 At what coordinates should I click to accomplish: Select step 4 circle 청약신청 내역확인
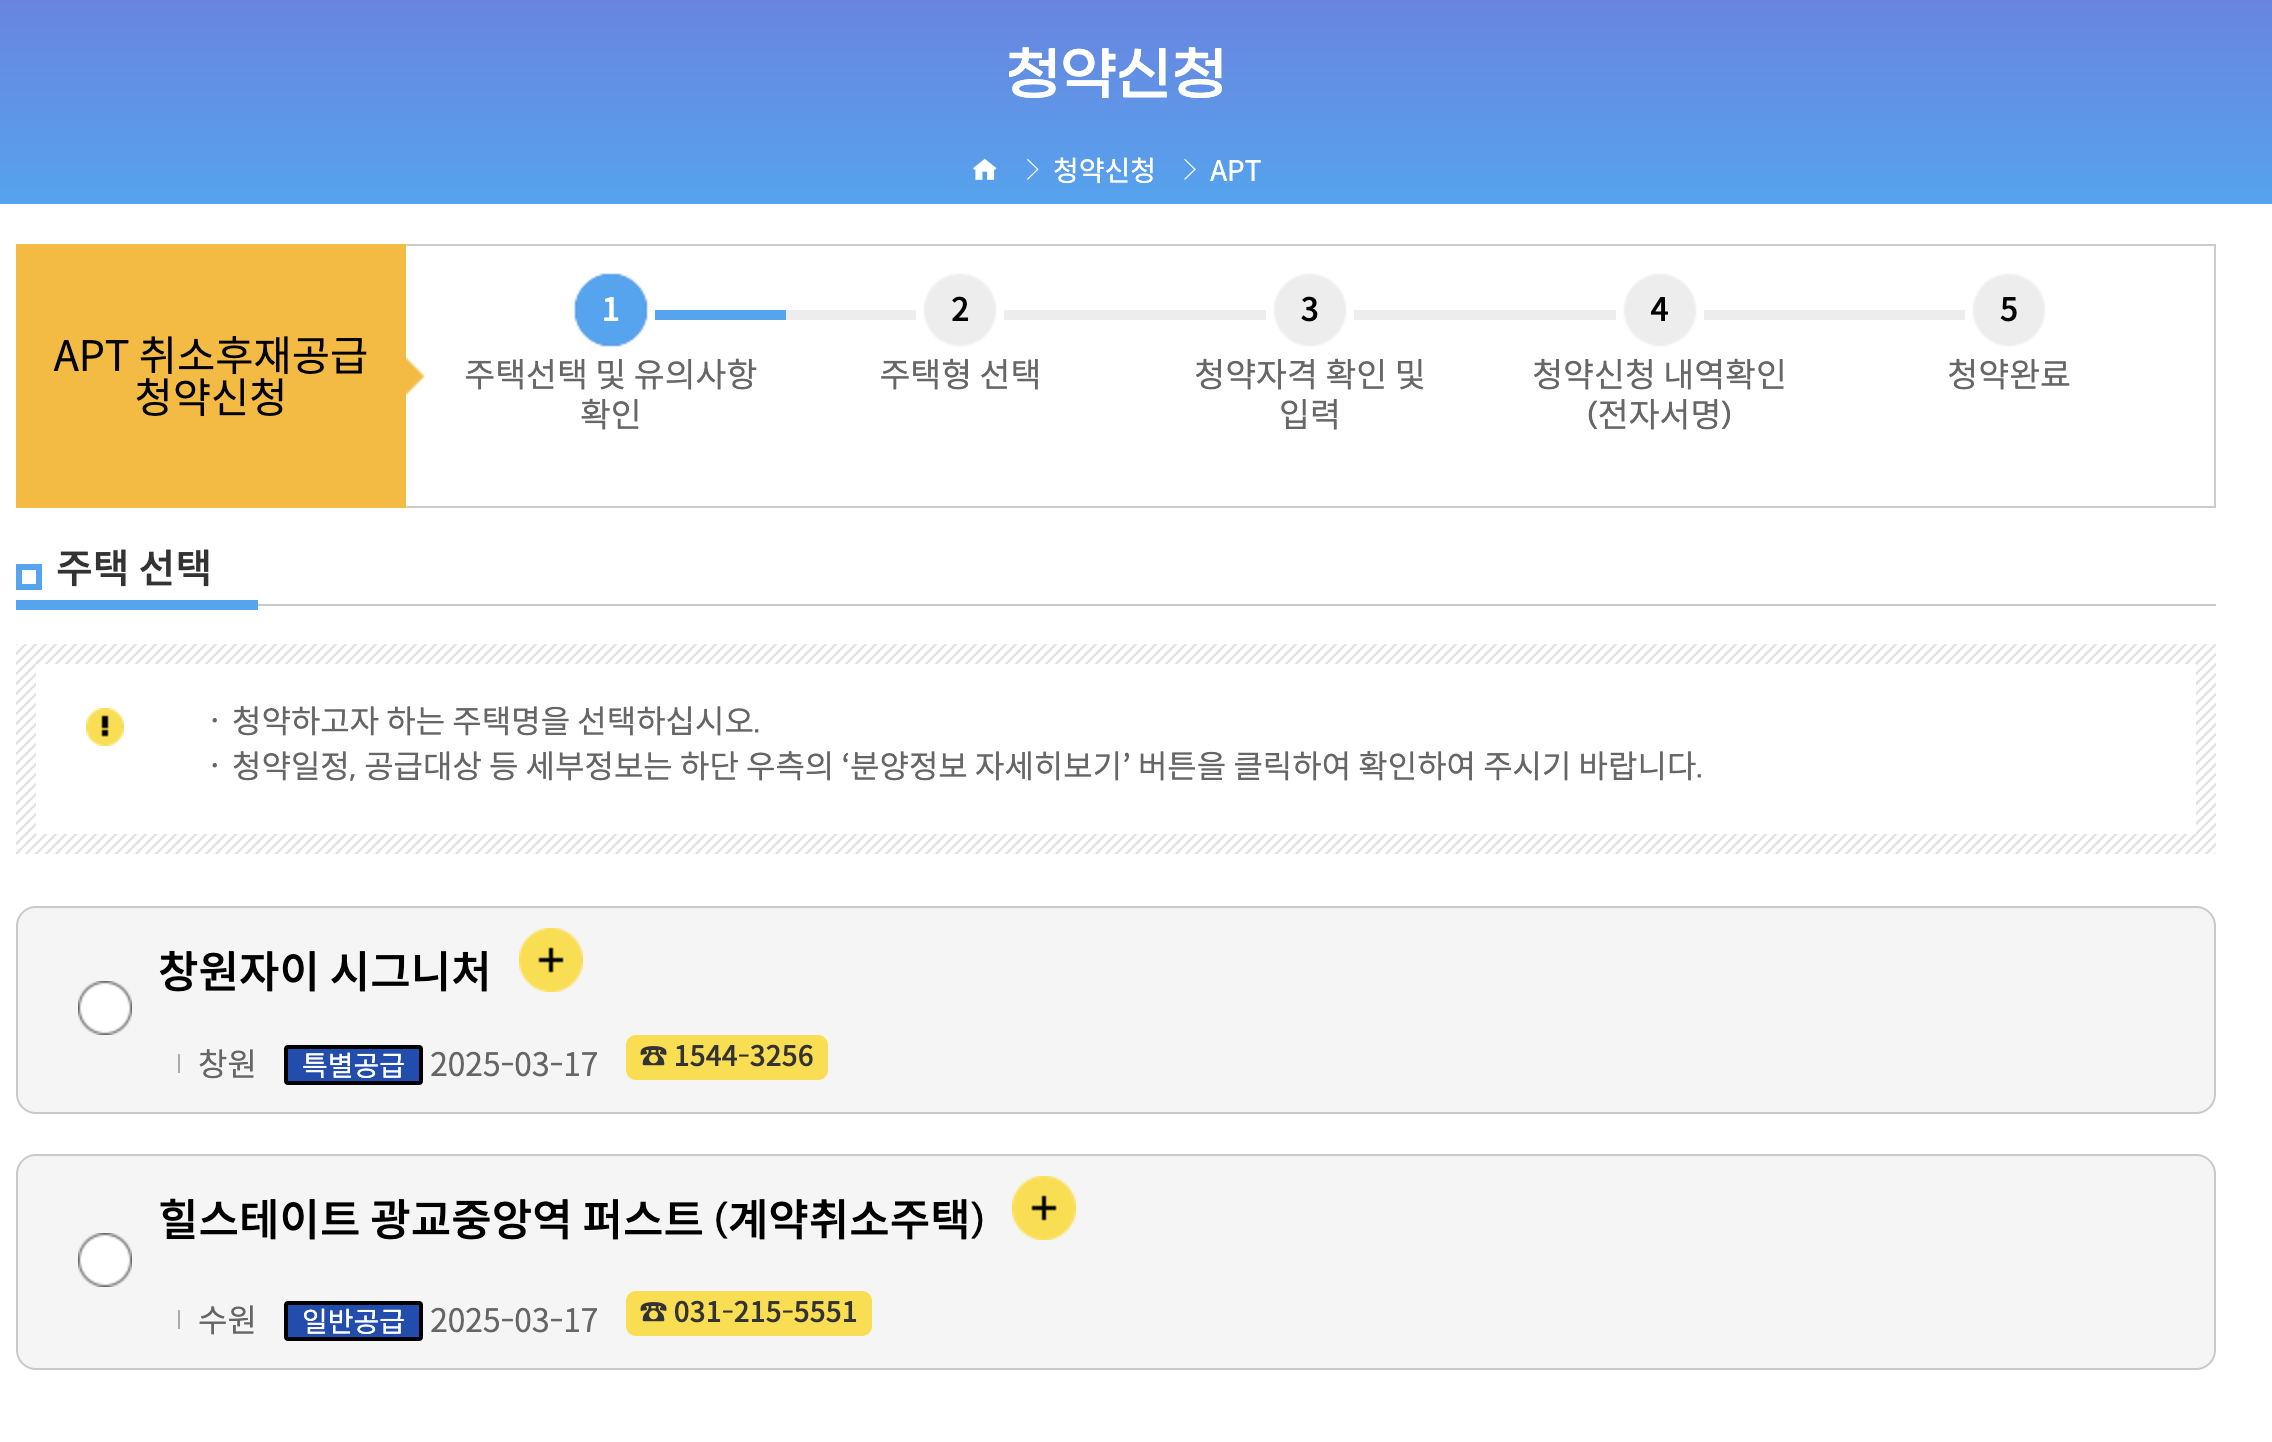pyautogui.click(x=1659, y=310)
